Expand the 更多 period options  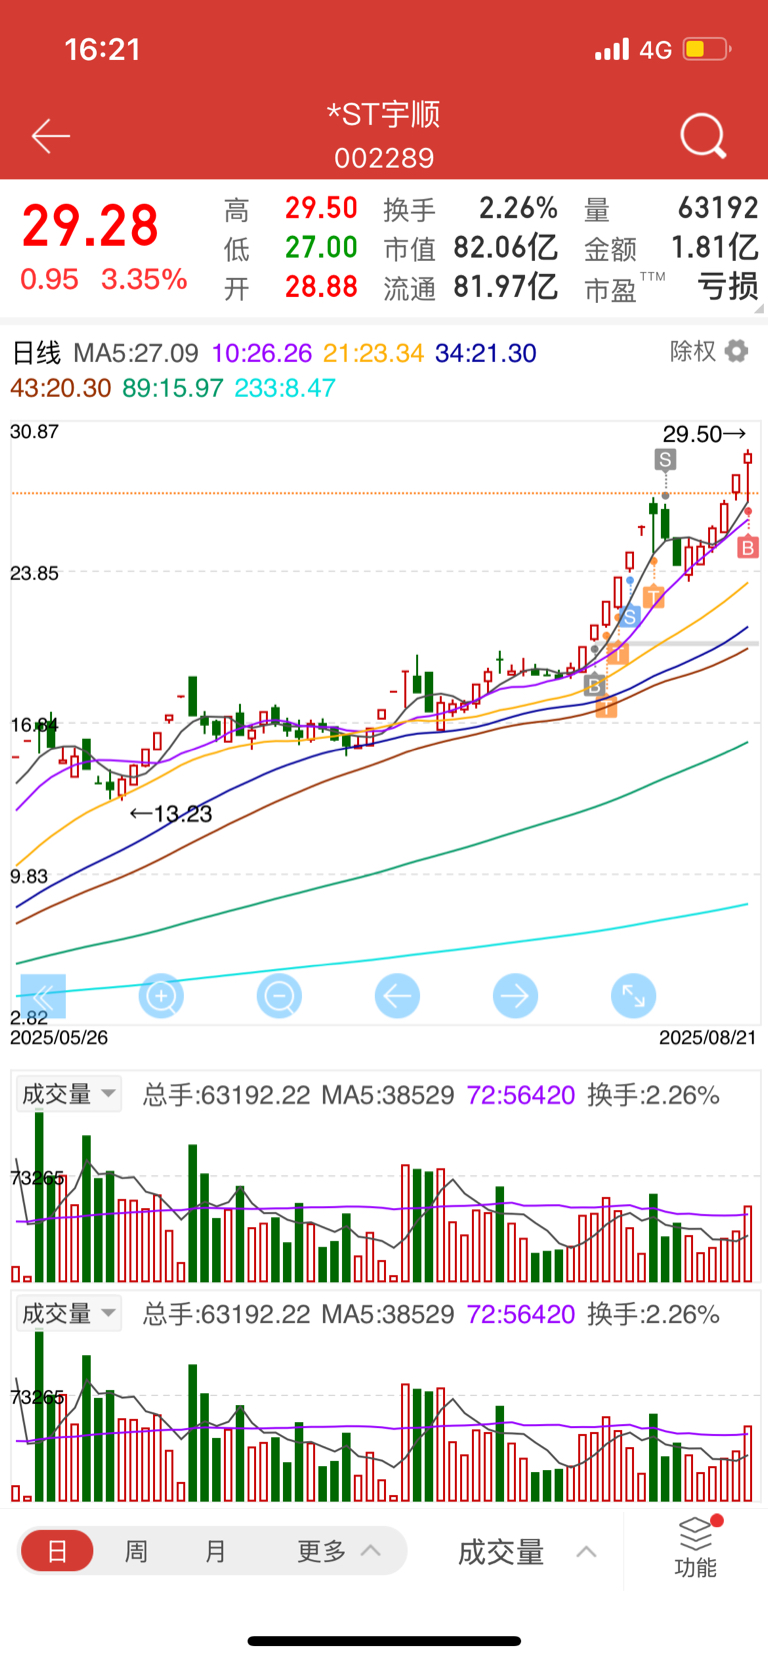[338, 1551]
